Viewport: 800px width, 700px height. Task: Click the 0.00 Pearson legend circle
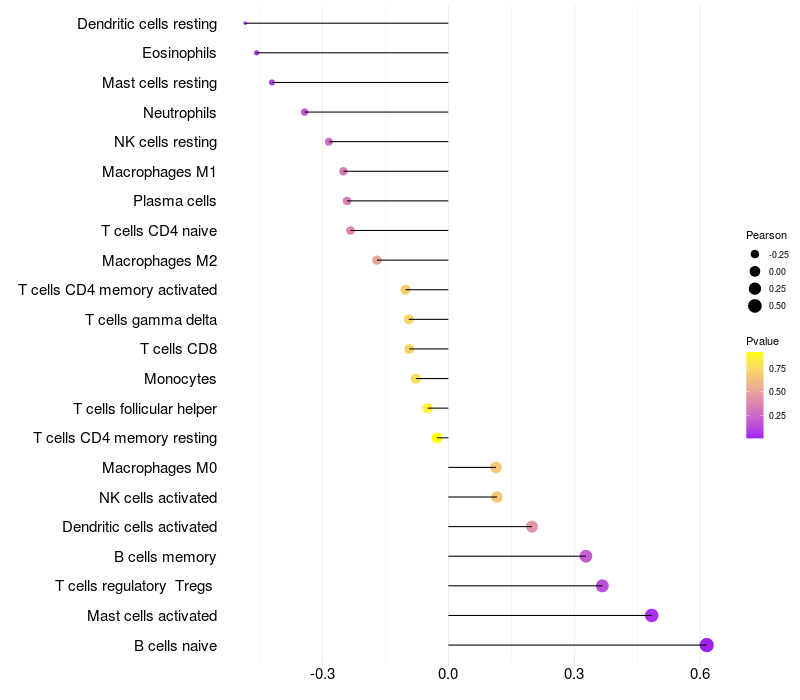[755, 271]
